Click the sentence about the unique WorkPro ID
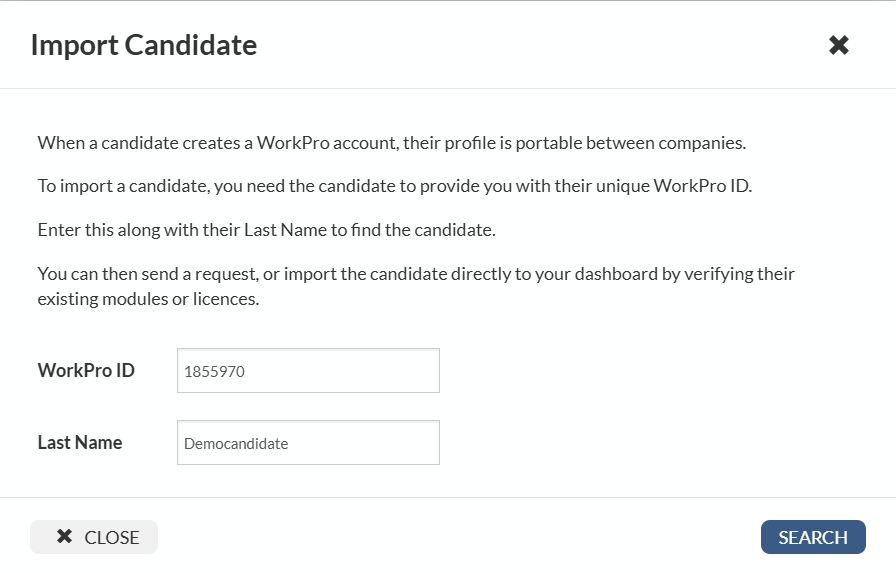The image size is (896, 573). (x=394, y=186)
